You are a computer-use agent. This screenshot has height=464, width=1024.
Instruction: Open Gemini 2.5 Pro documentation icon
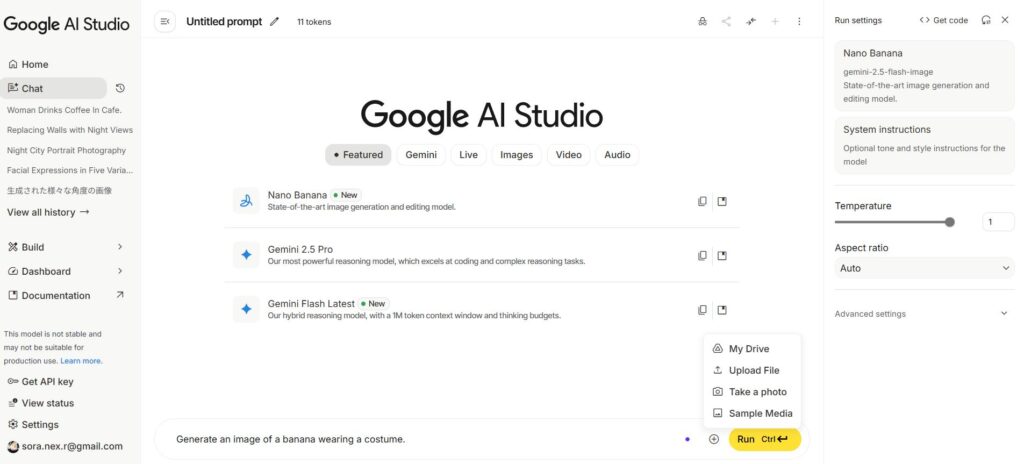[x=722, y=256]
